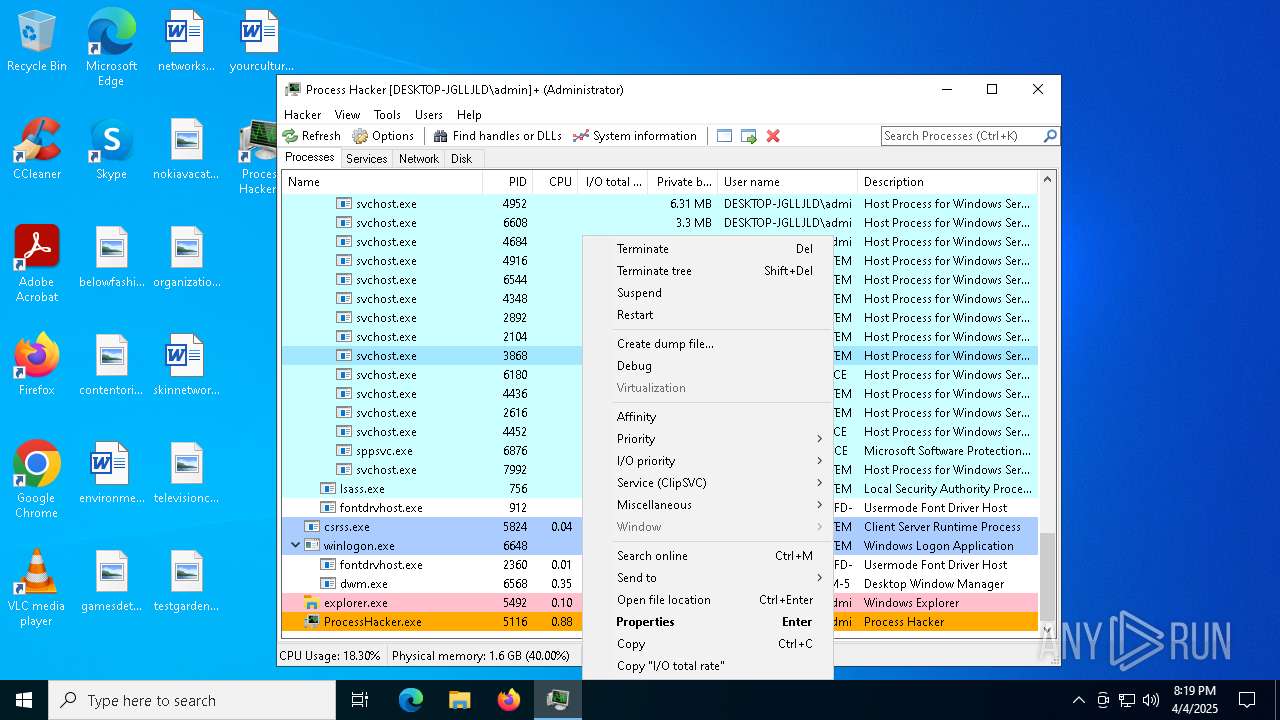The width and height of the screenshot is (1280, 720).
Task: Select Debug from the context menu
Action: (708, 366)
